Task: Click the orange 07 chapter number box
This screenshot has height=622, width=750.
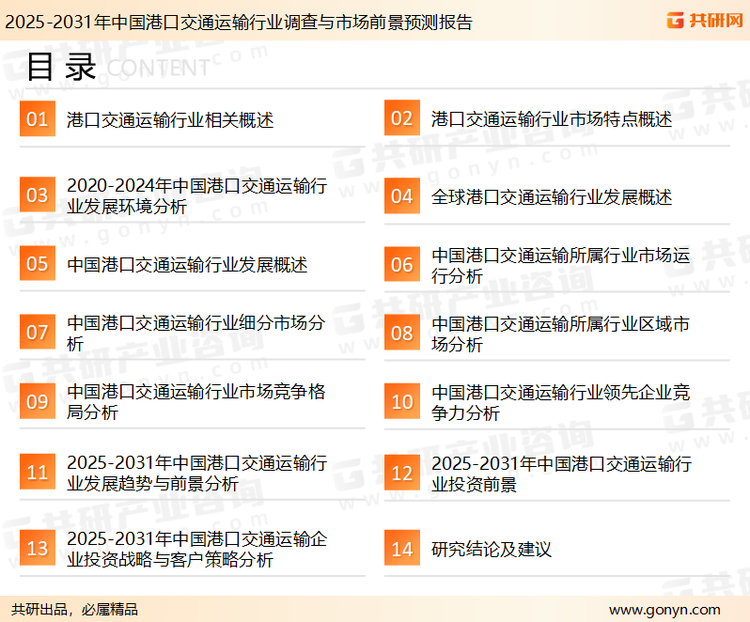Action: (37, 332)
